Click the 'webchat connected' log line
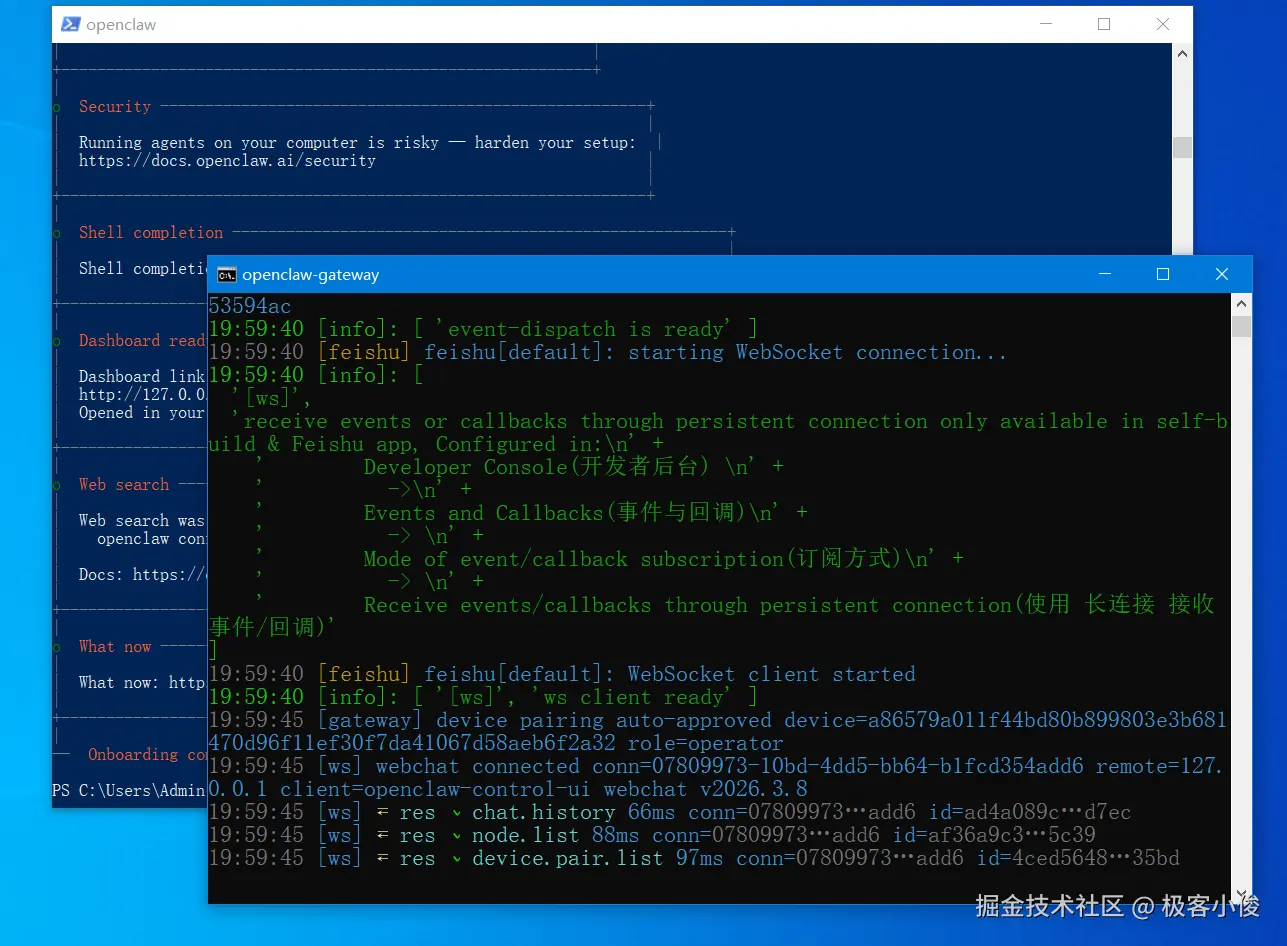Viewport: 1287px width, 946px height. click(x=716, y=778)
